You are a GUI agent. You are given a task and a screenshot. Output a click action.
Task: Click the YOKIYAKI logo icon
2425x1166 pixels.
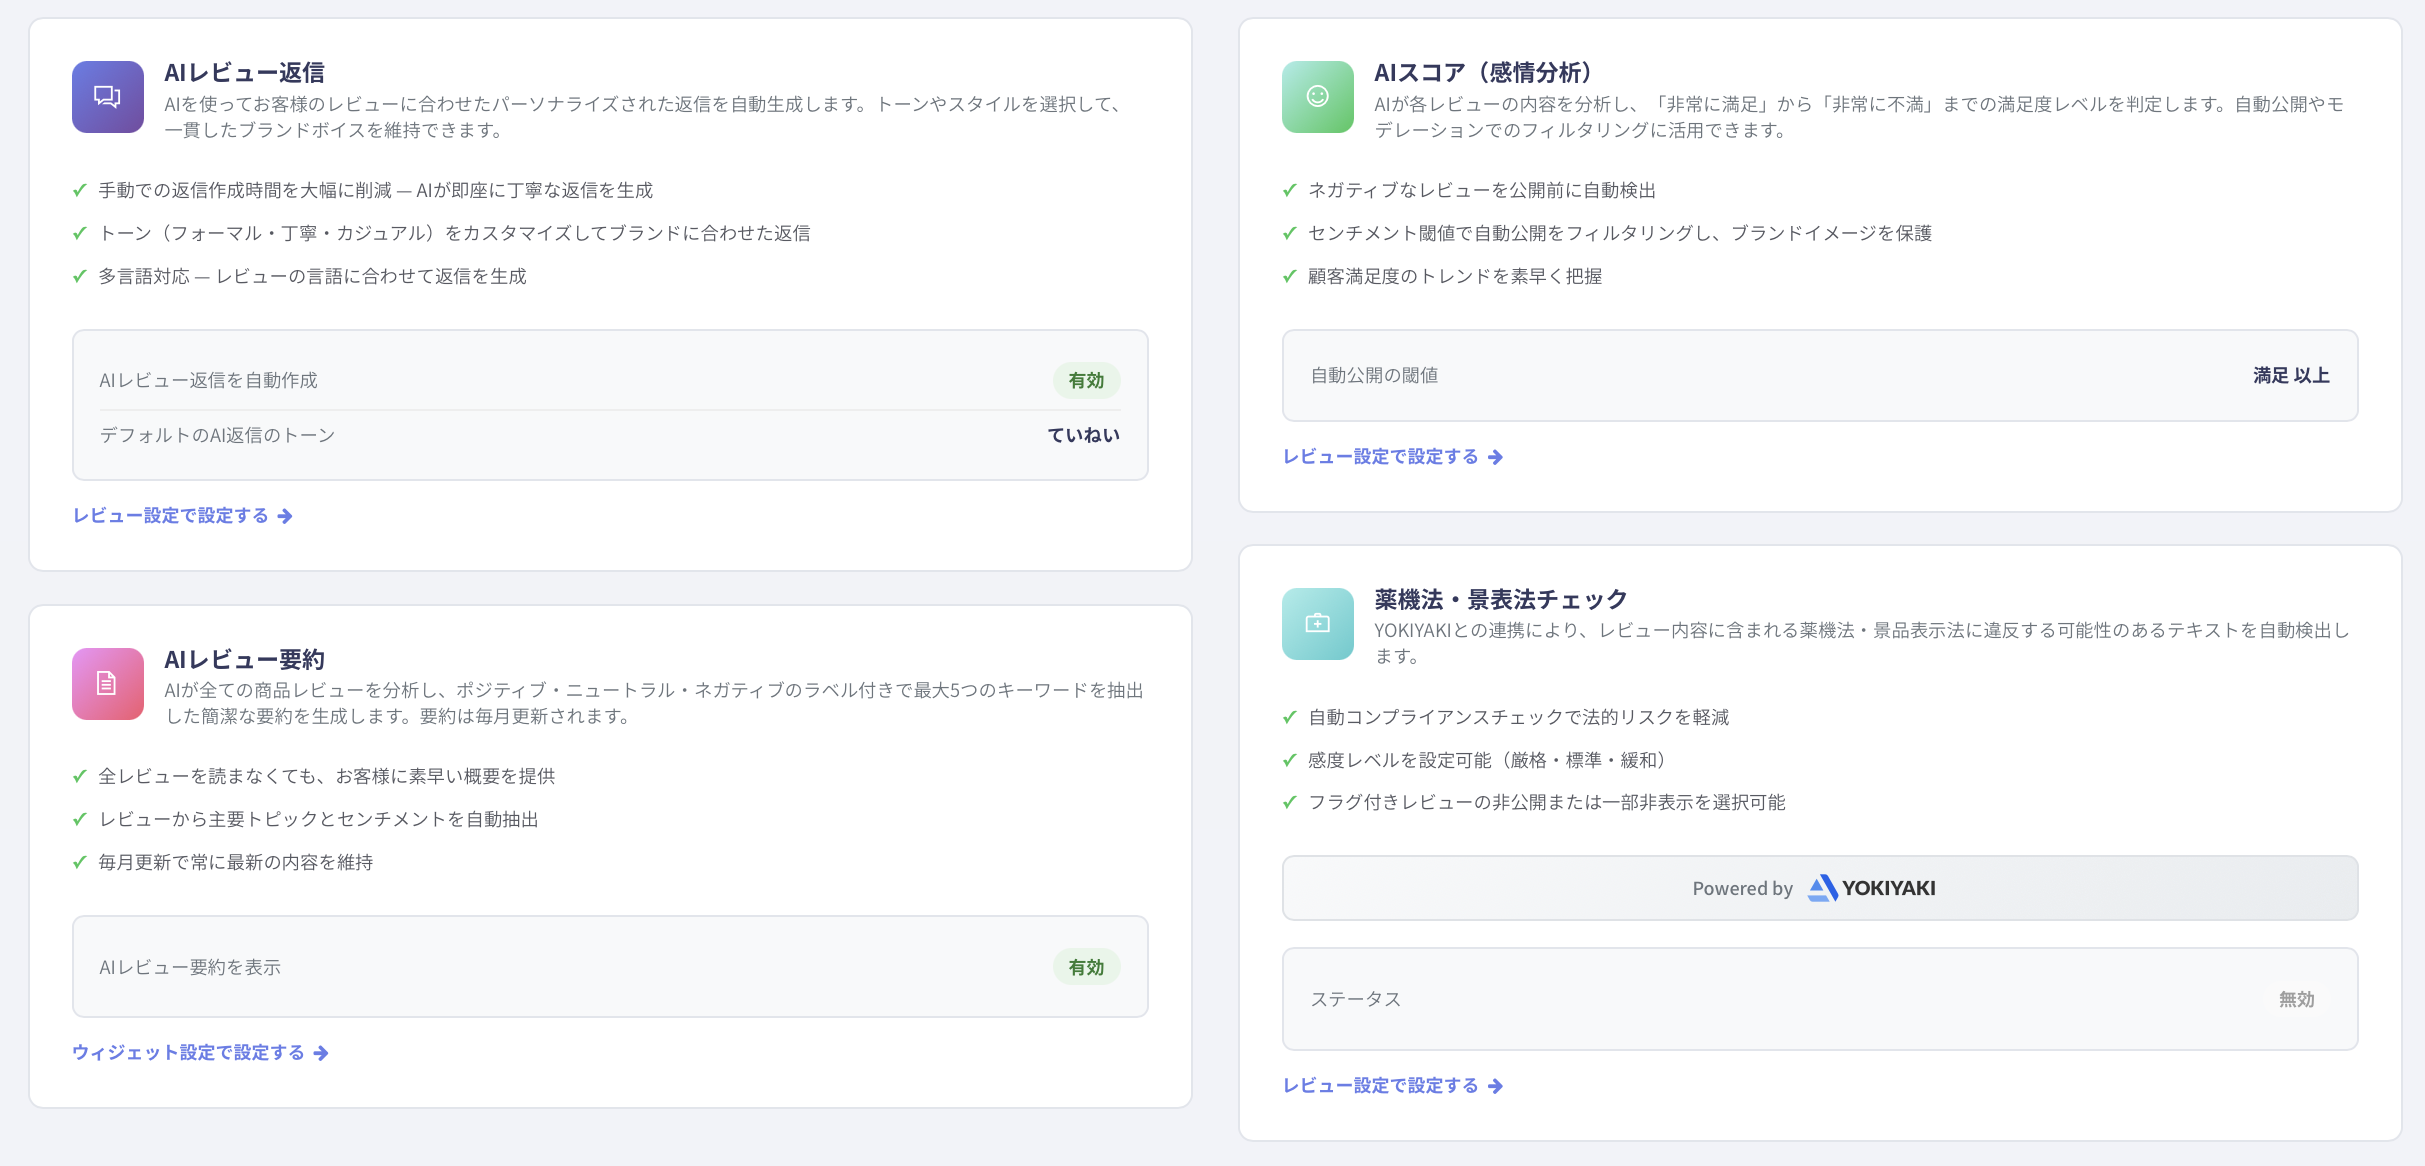(x=1822, y=888)
